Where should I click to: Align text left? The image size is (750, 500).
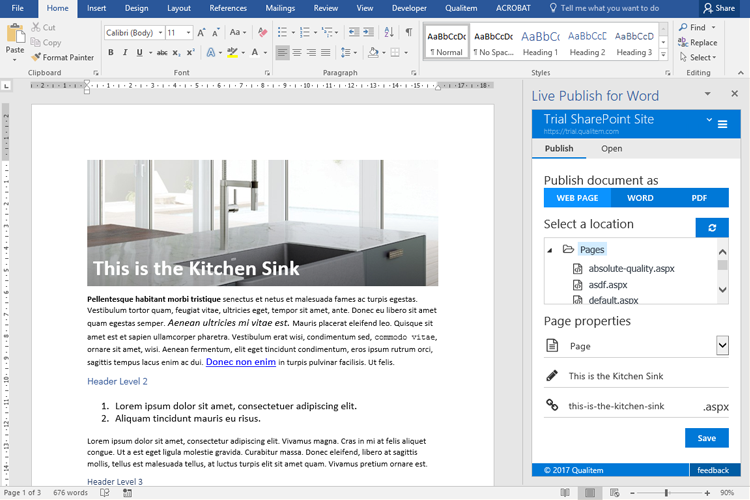point(283,53)
